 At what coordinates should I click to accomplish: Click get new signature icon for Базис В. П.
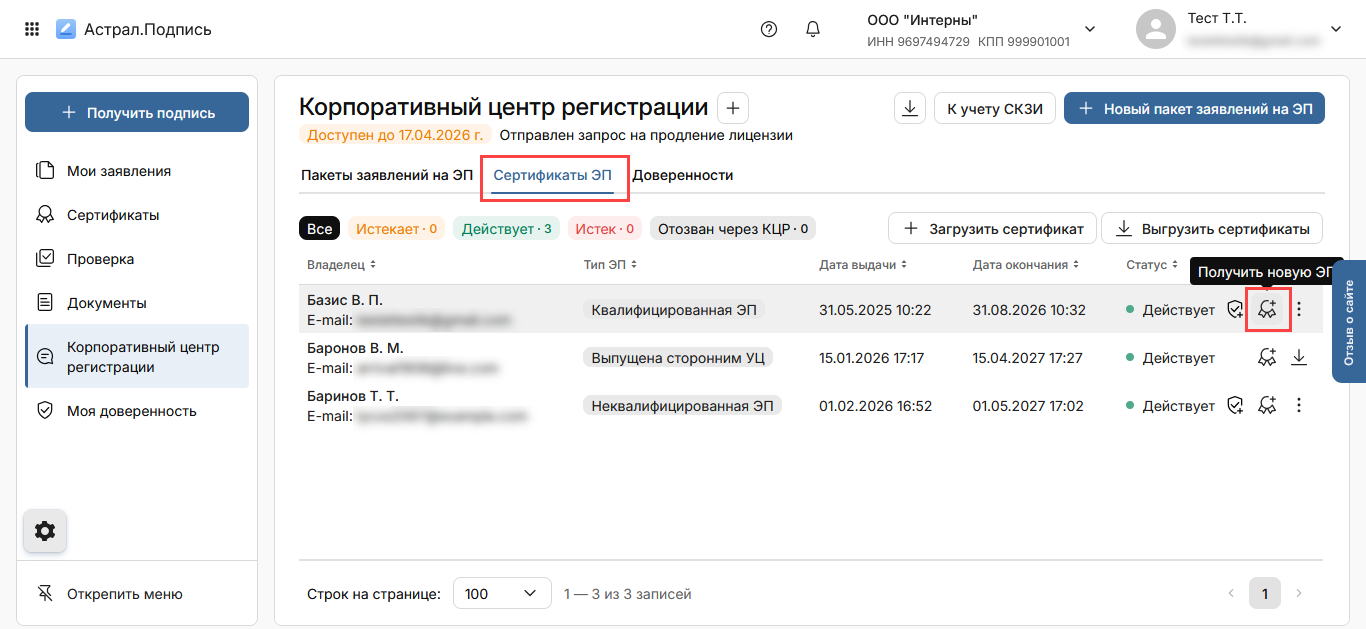tap(1267, 310)
